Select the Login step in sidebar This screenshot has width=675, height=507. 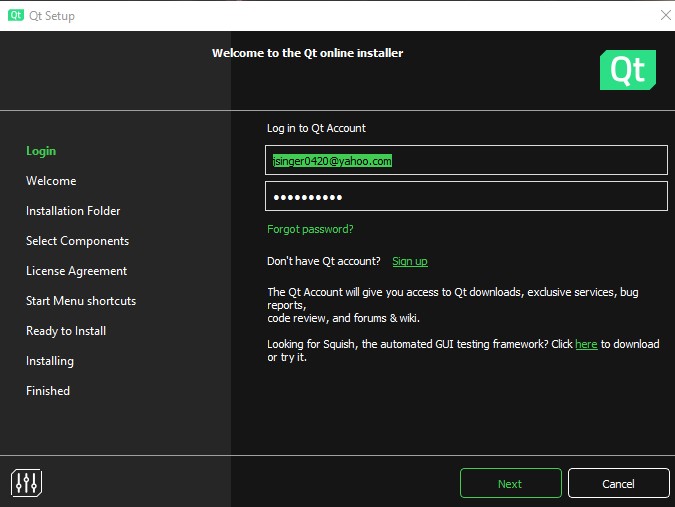click(x=41, y=151)
